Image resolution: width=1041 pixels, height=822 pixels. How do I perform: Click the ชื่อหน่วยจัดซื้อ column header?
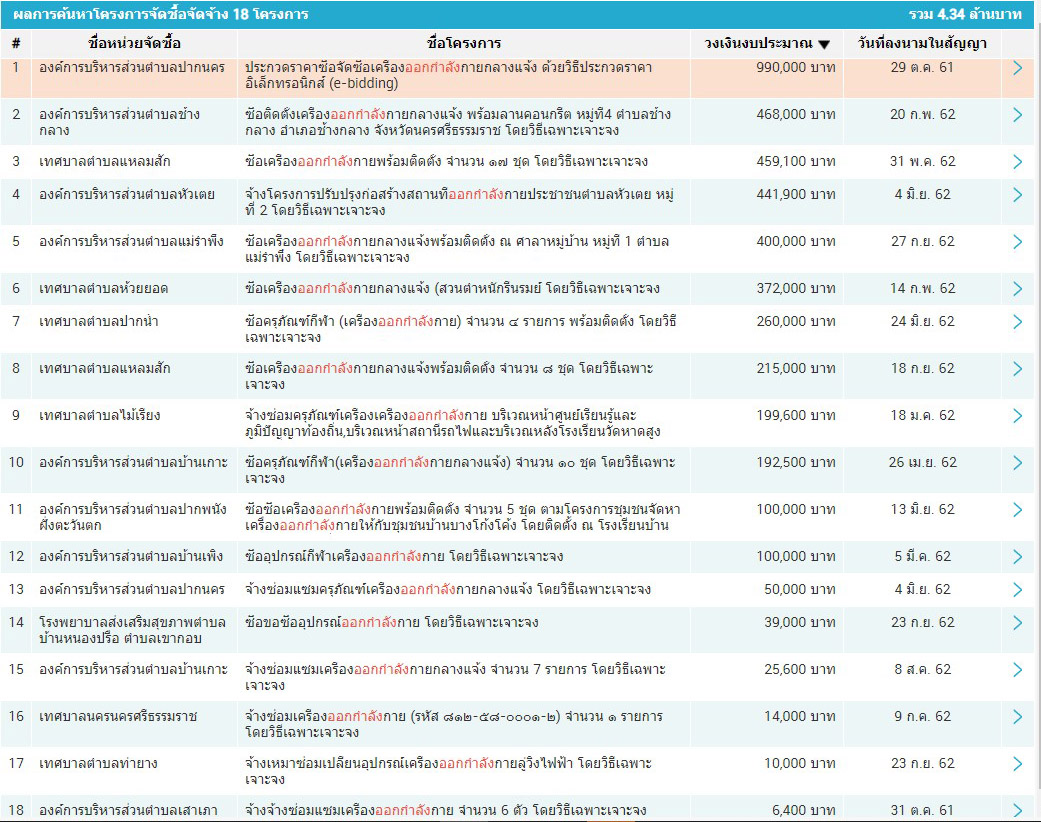pos(134,44)
